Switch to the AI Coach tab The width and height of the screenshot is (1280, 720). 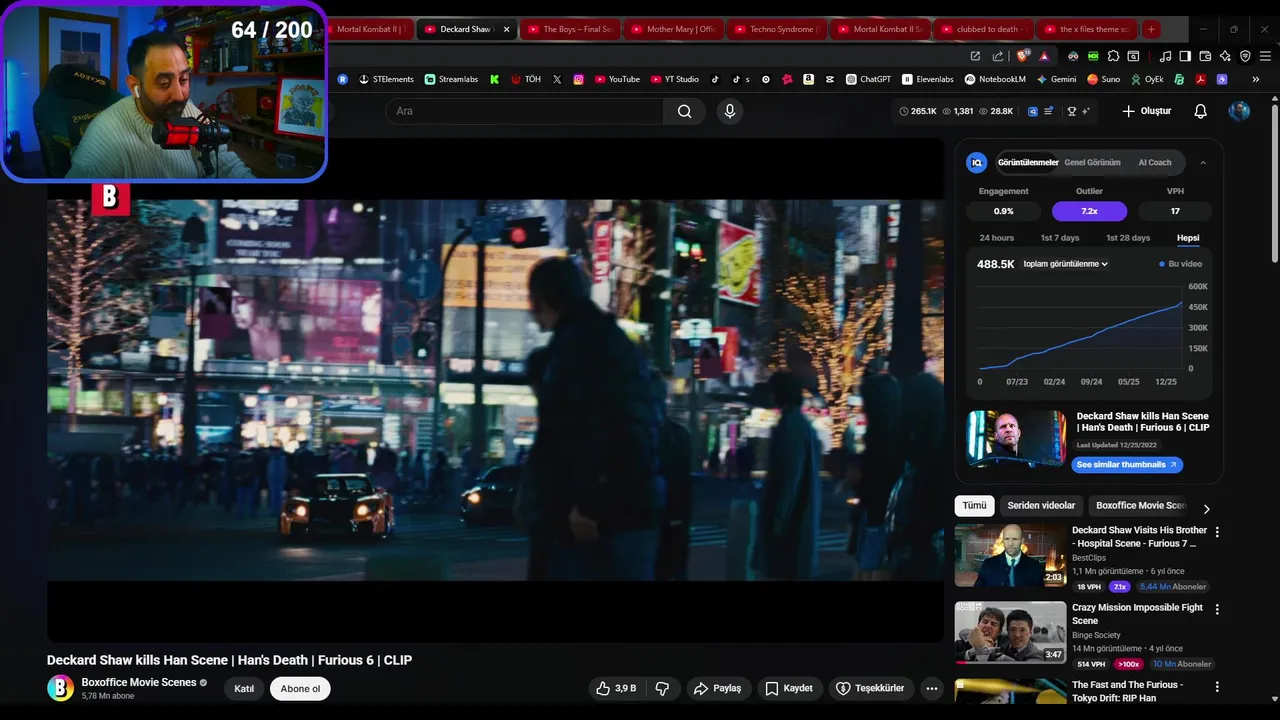(1155, 162)
